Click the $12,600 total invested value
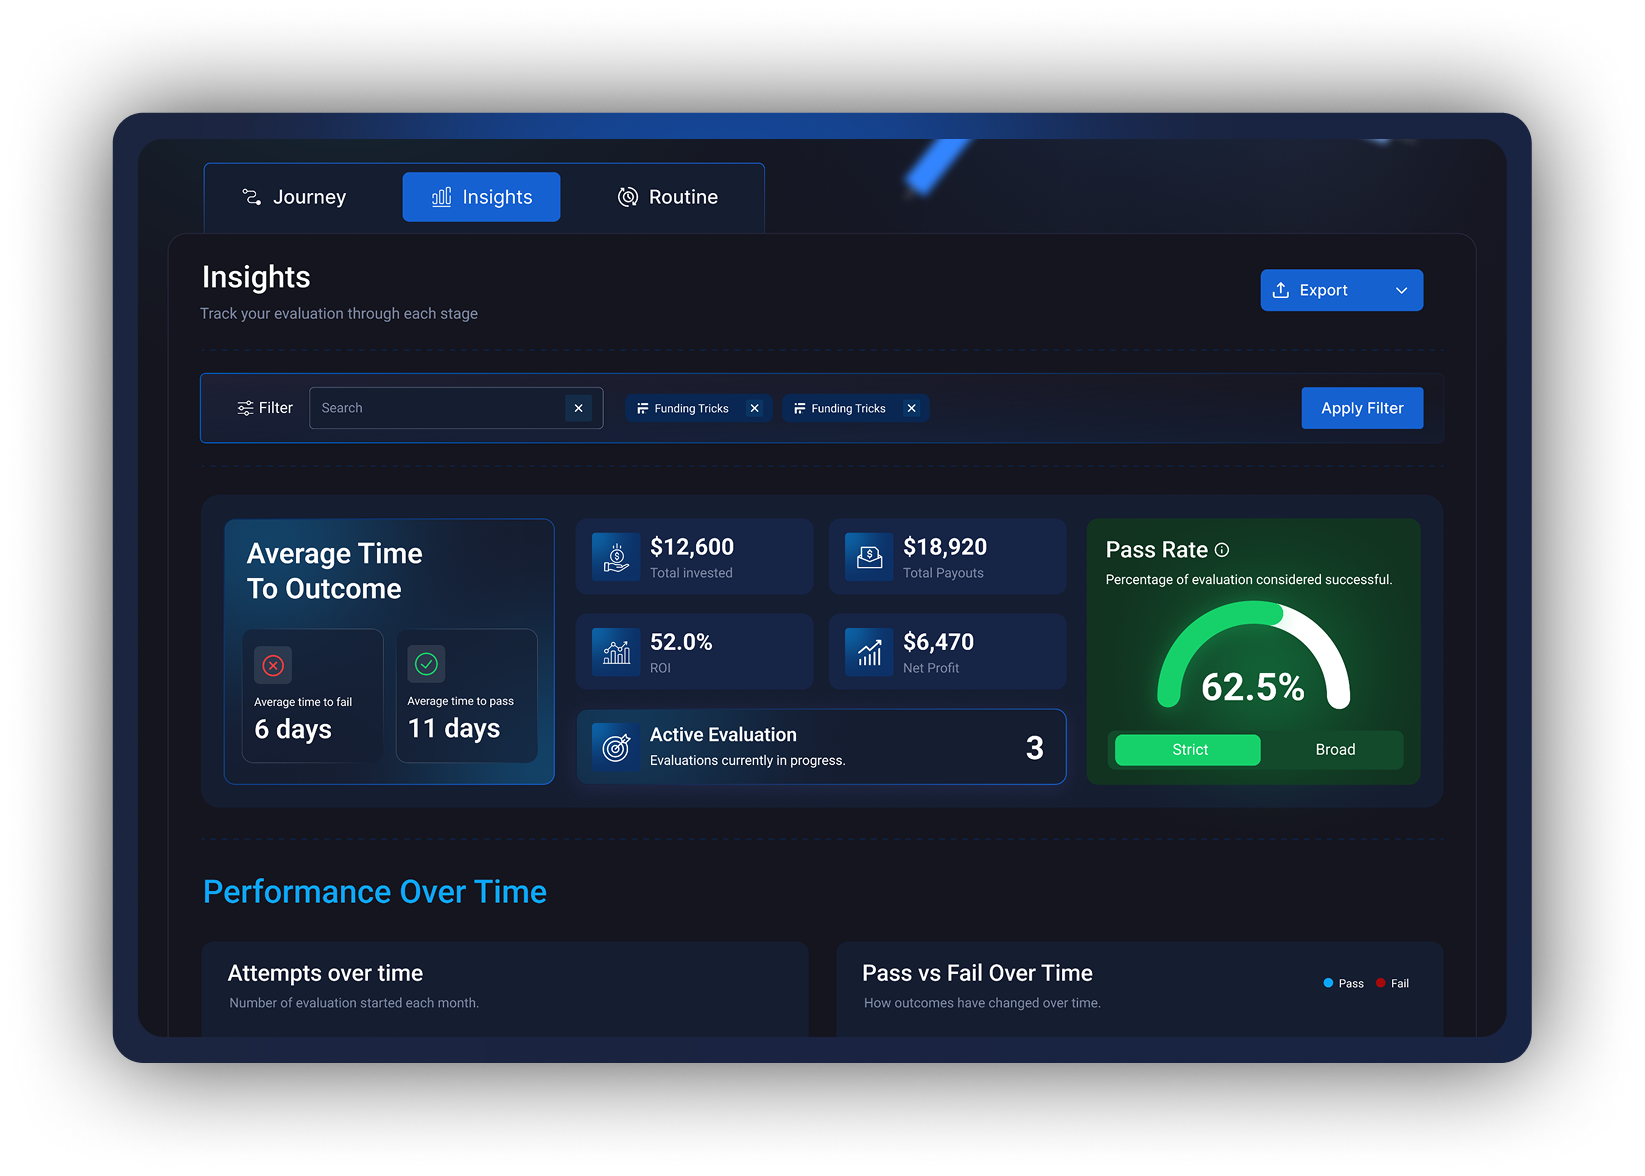The width and height of the screenshot is (1645, 1176). coord(692,547)
